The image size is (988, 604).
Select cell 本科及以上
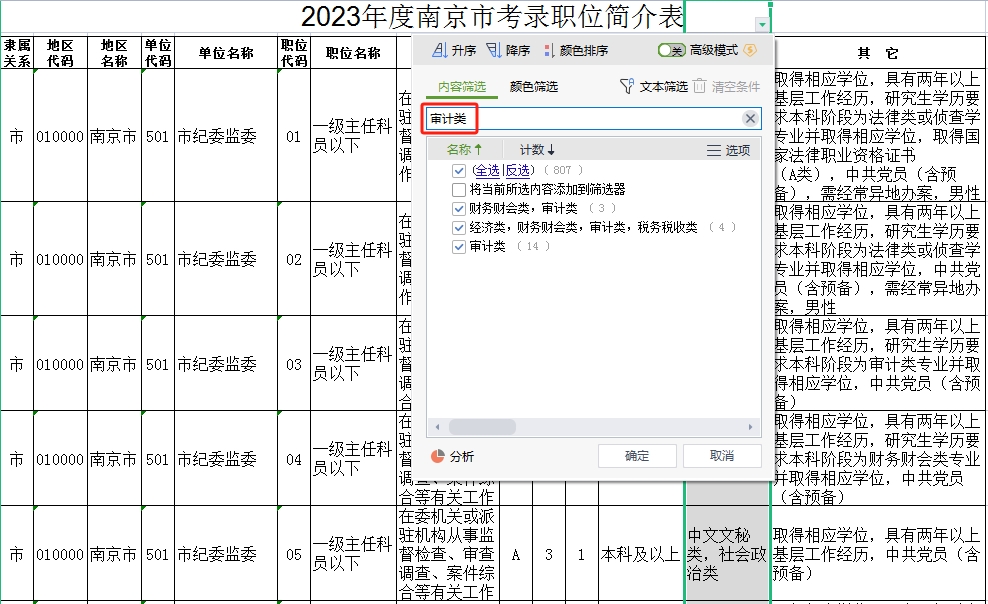[640, 554]
